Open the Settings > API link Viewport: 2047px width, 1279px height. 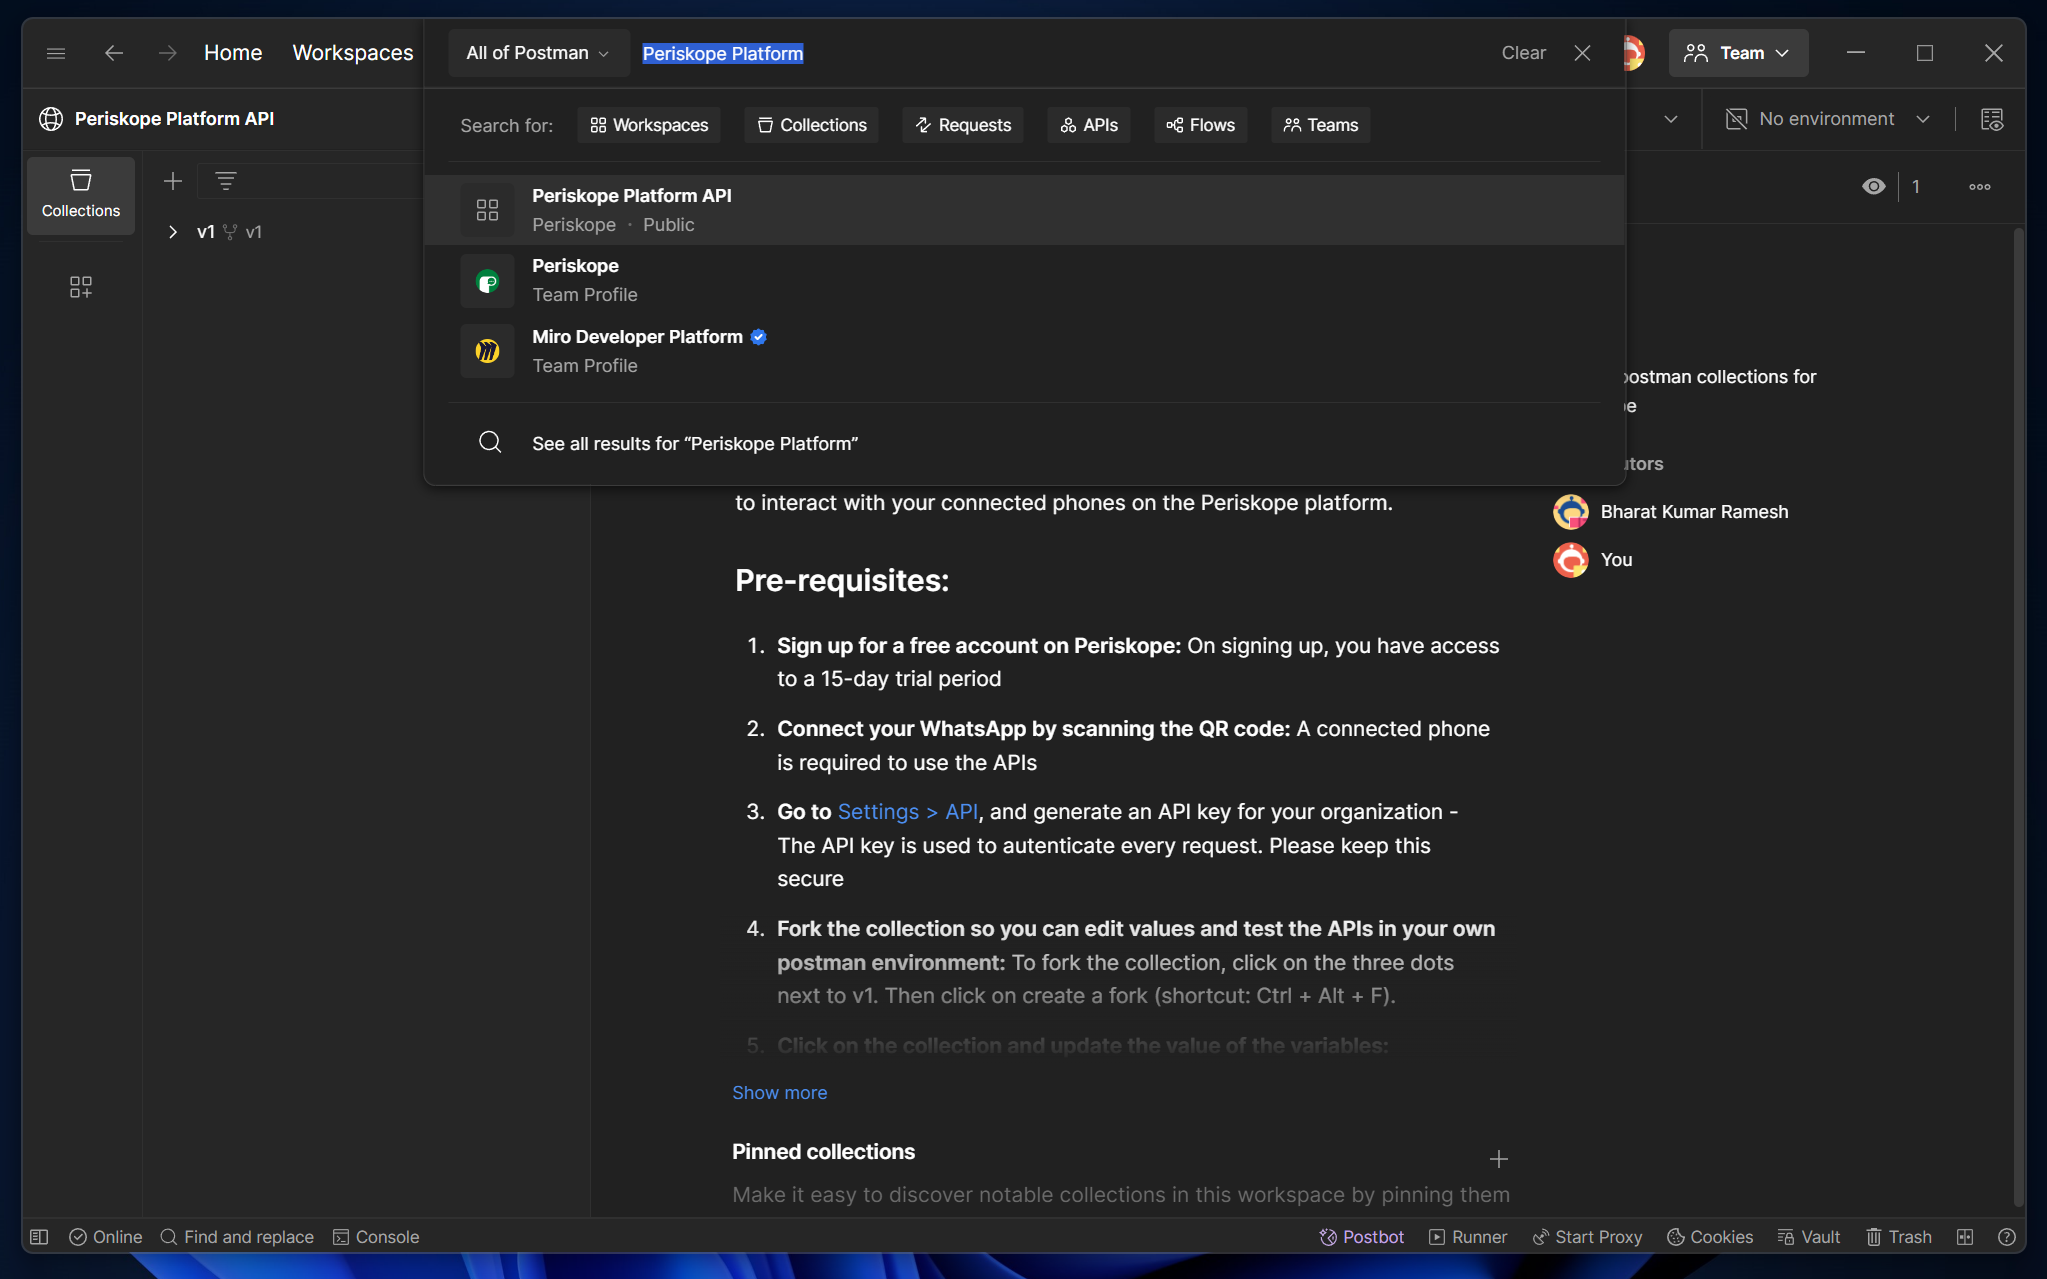coord(908,812)
